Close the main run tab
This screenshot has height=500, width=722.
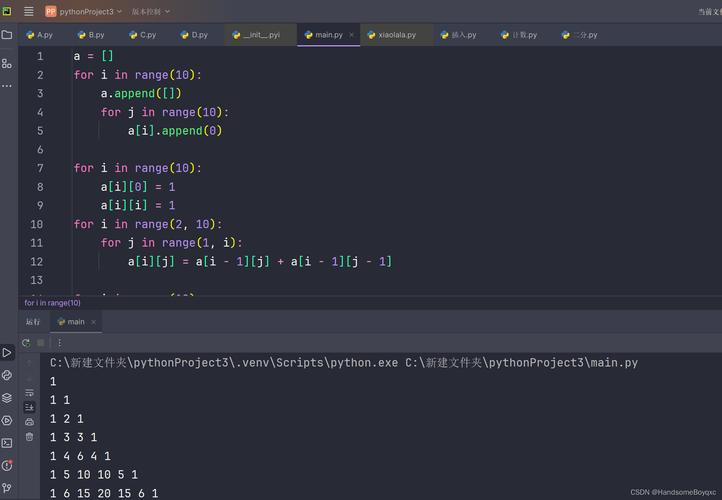pos(93,322)
